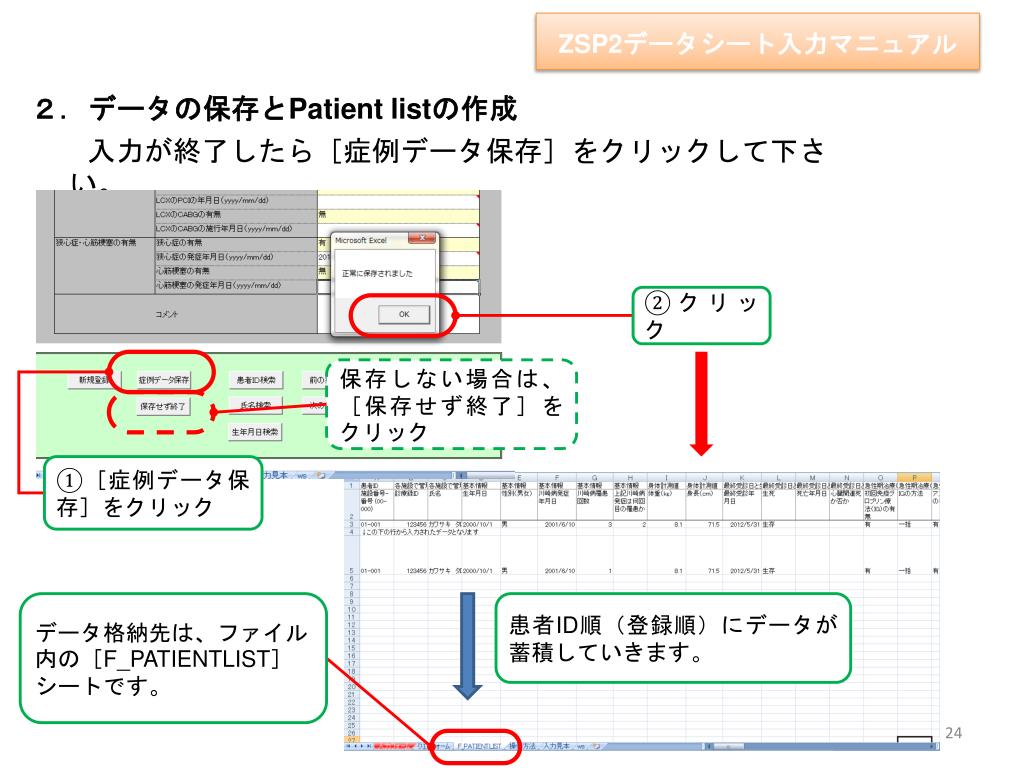Click the 生存 cell in row 3
Viewport: 1024px width, 768px height.
tap(777, 524)
